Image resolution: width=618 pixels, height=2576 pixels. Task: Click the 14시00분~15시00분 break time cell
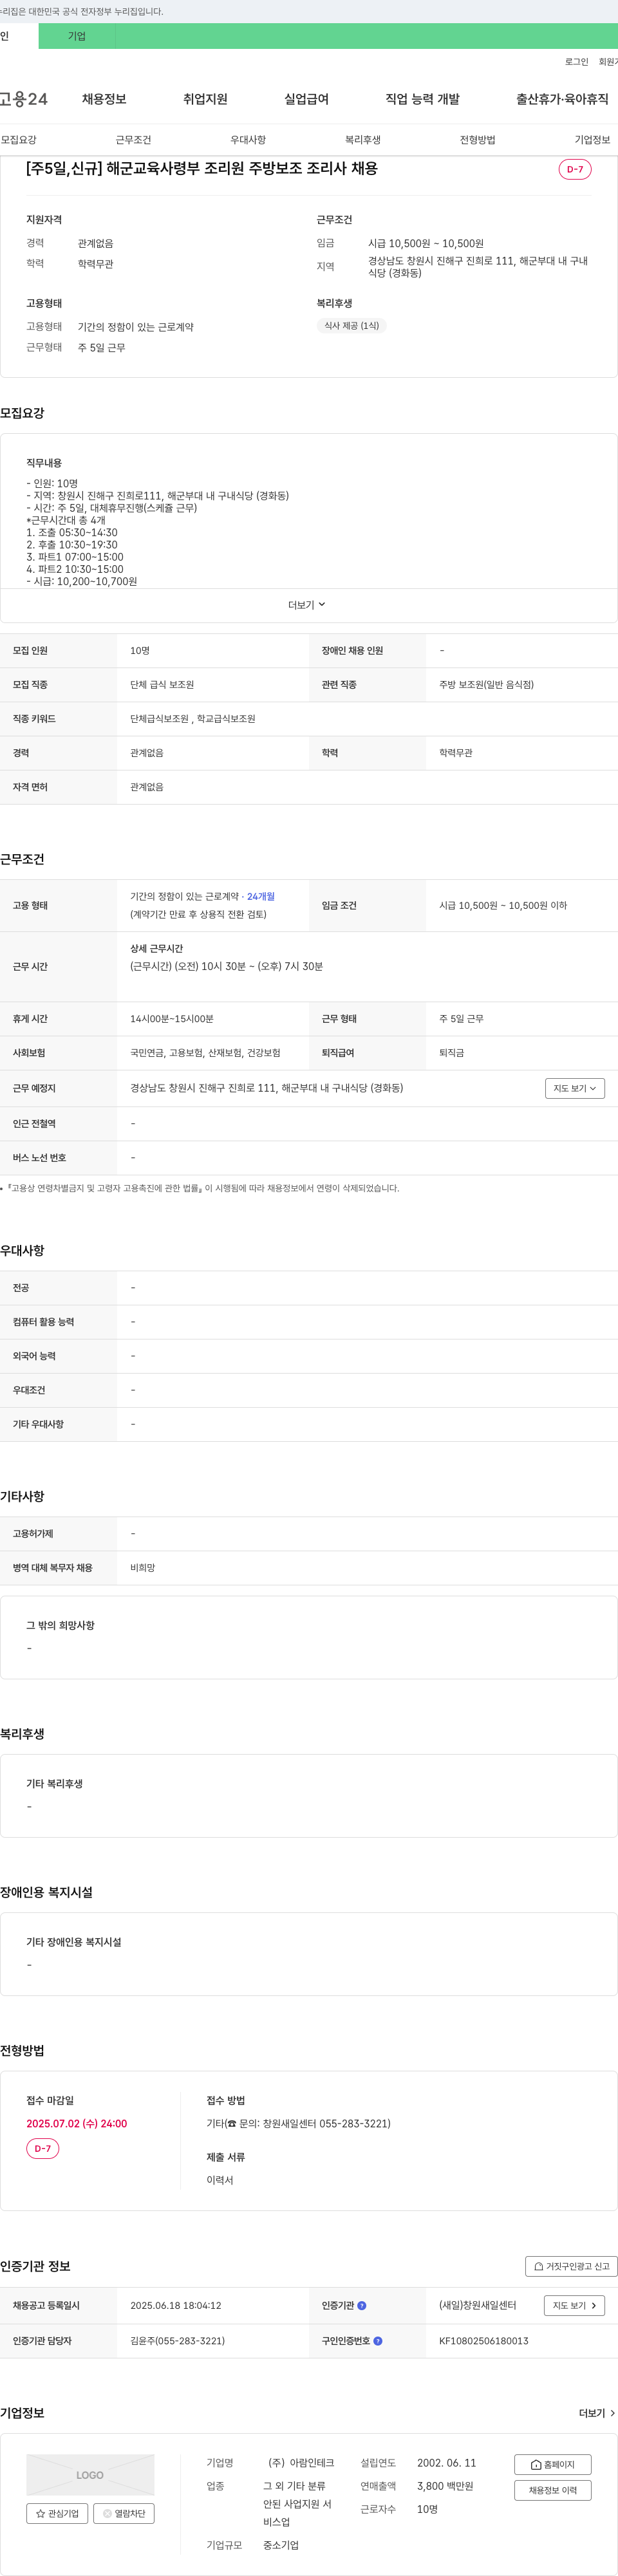click(x=172, y=1019)
